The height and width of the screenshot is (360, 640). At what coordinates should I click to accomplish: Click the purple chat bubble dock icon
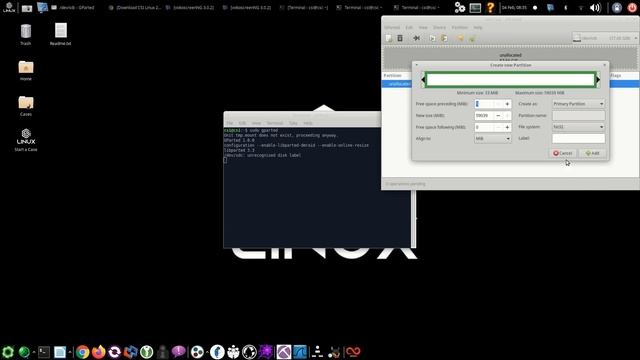pyautogui.click(x=178, y=352)
